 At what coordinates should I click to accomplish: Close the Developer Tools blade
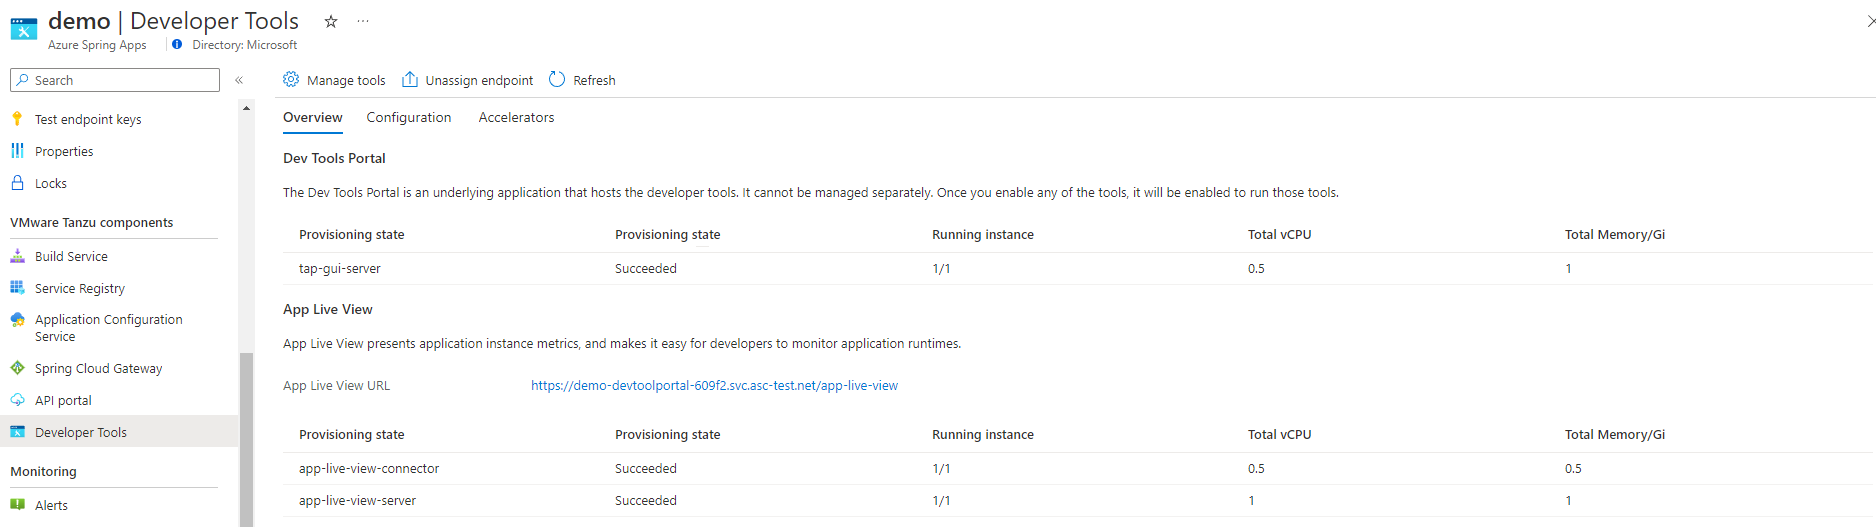click(1870, 21)
